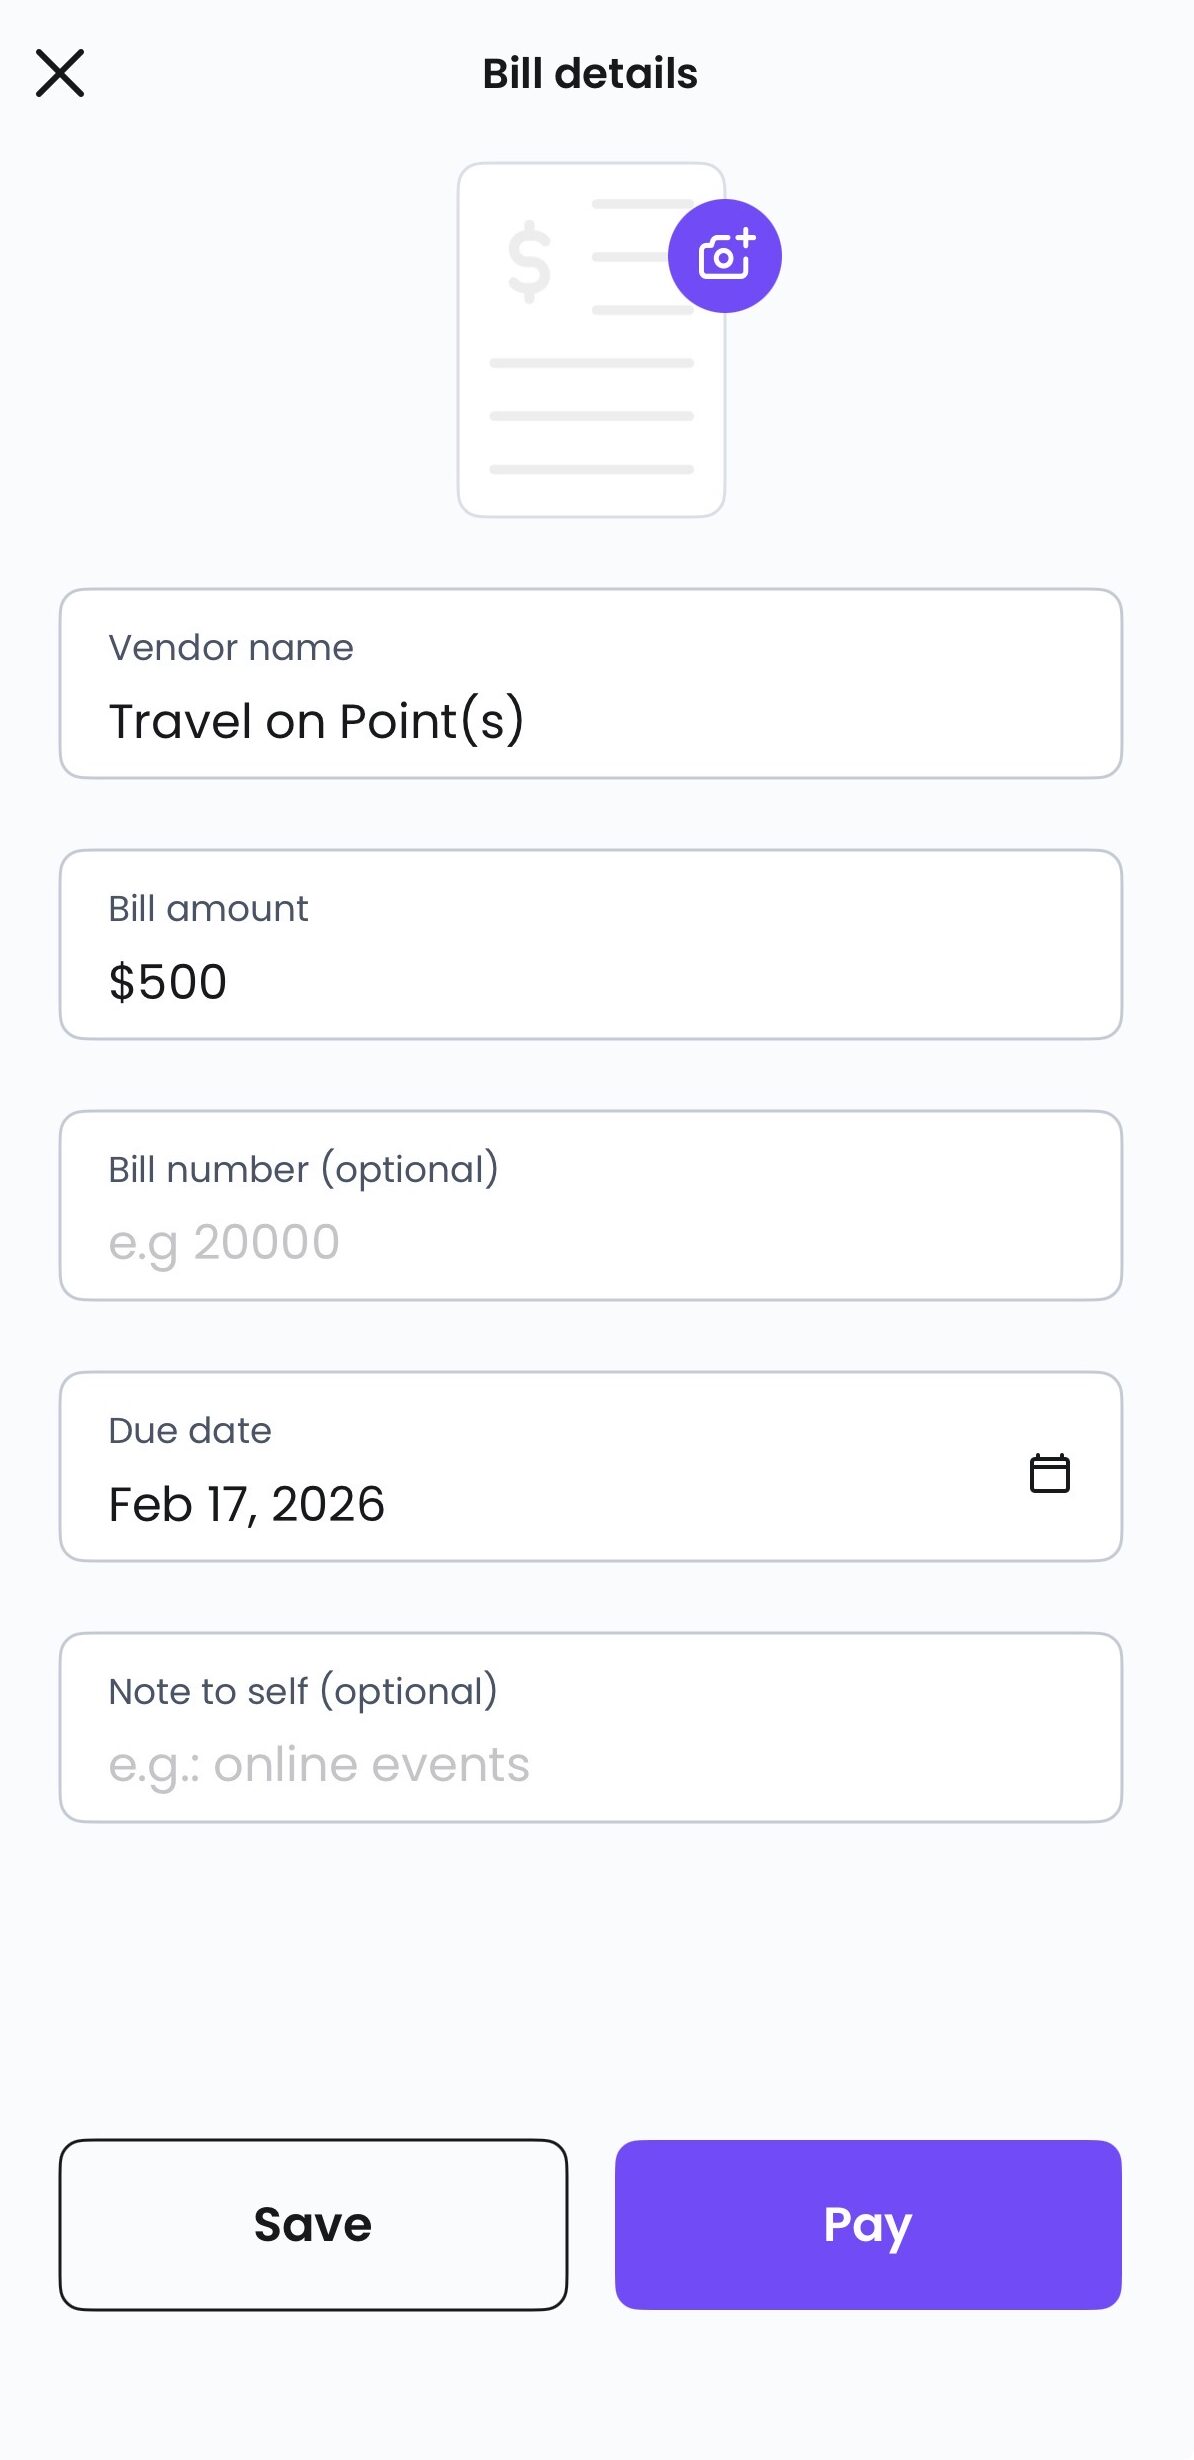Screen dimensions: 1194x2460
Task: Select the Feb 17, 2026 date value
Action: [x=246, y=1505]
